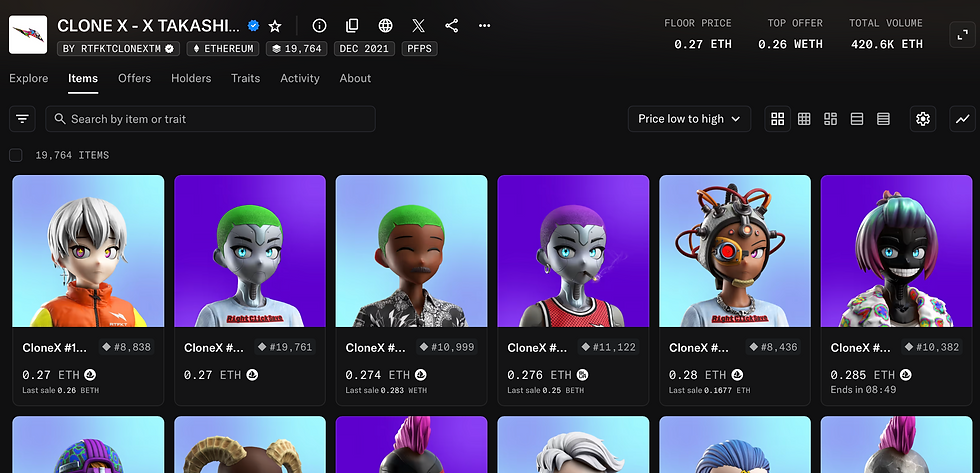The height and width of the screenshot is (473, 980).
Task: Click the 0.26 WETH top offer value
Action: [790, 44]
